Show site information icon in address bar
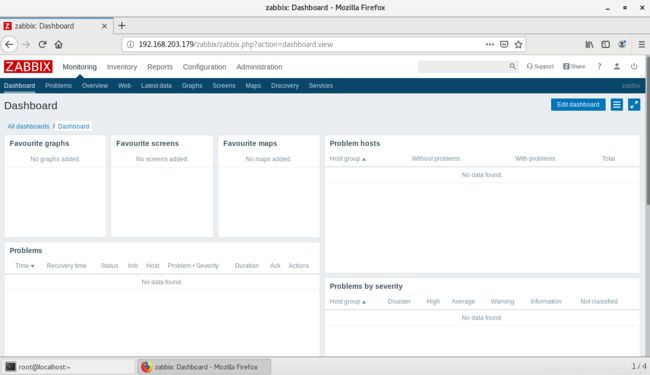650x375 pixels. pos(130,44)
